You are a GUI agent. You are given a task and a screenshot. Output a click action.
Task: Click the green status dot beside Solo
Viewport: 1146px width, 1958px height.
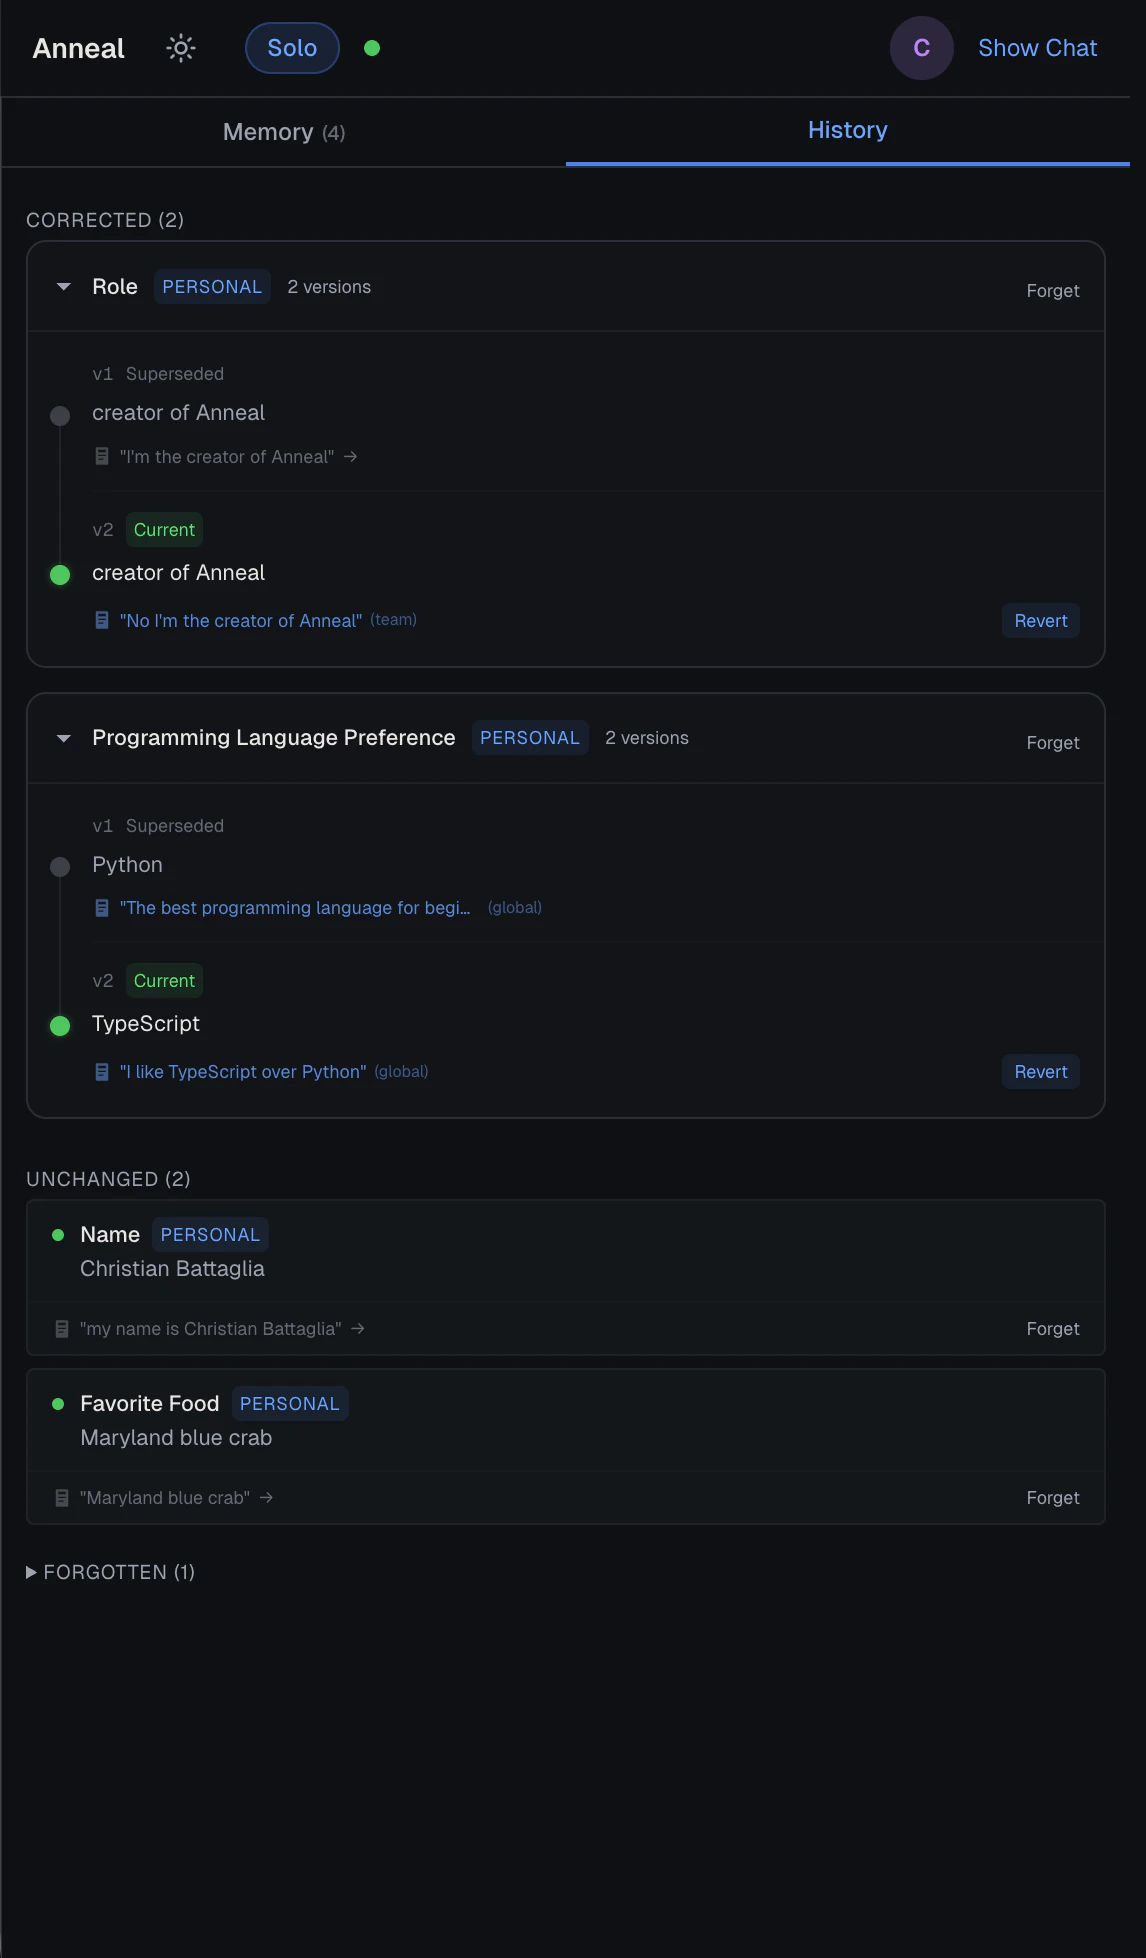tap(372, 48)
